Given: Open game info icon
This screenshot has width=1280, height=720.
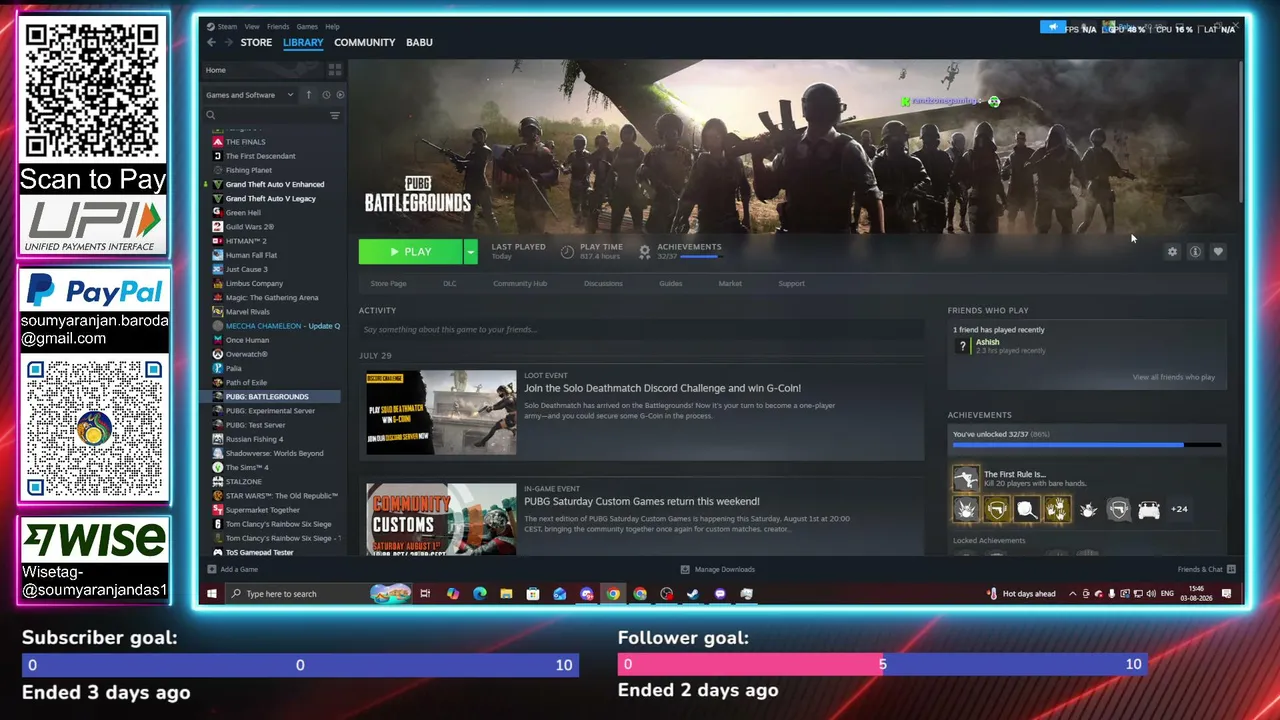Looking at the screenshot, I should coord(1195,252).
